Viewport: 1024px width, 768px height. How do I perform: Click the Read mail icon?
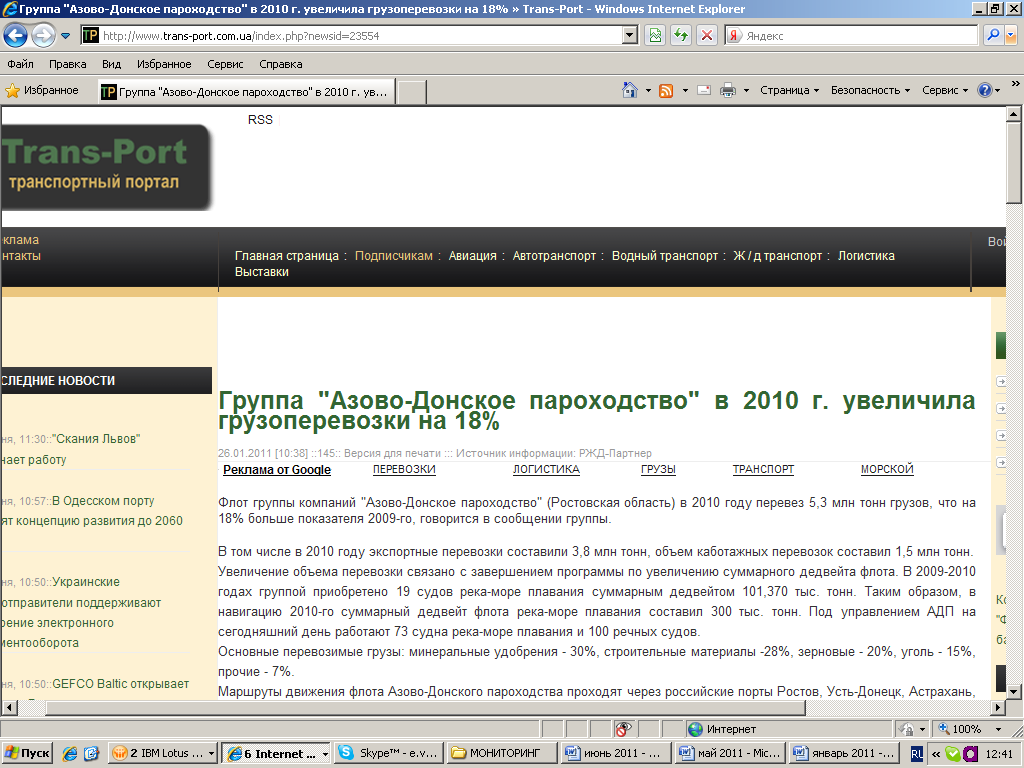click(x=704, y=91)
